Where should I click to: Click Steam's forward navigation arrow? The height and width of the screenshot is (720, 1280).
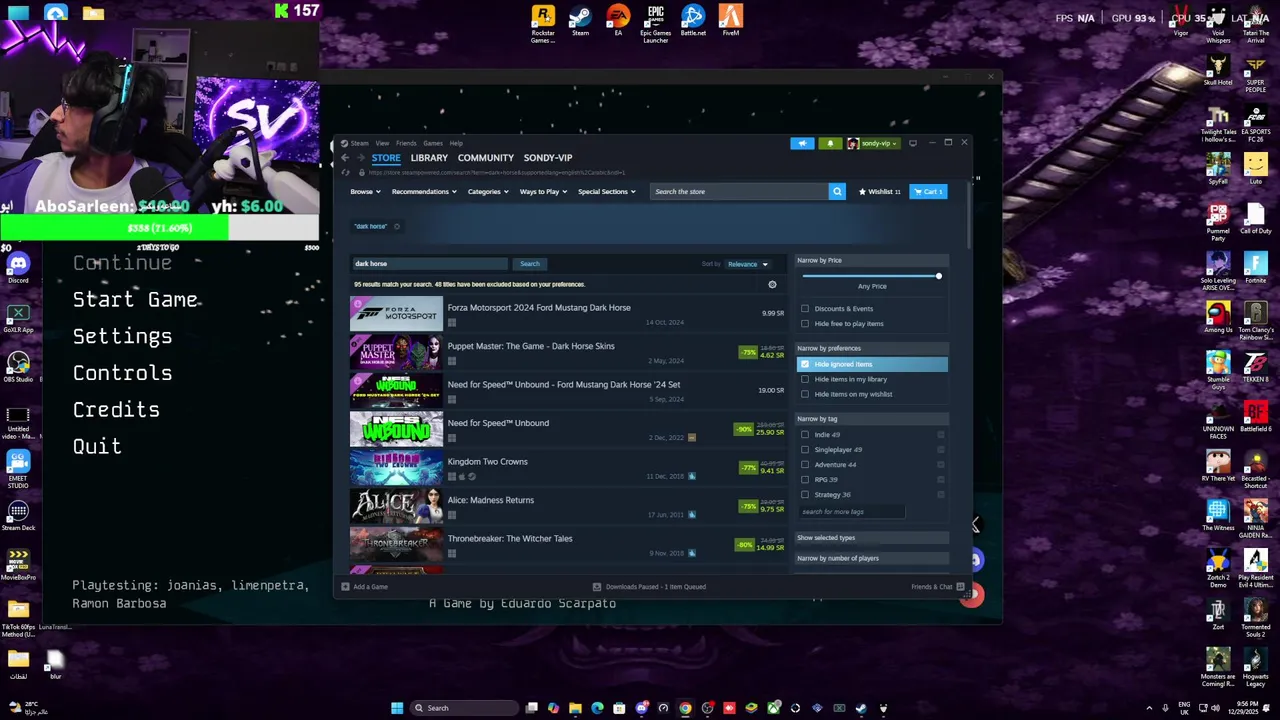point(361,158)
